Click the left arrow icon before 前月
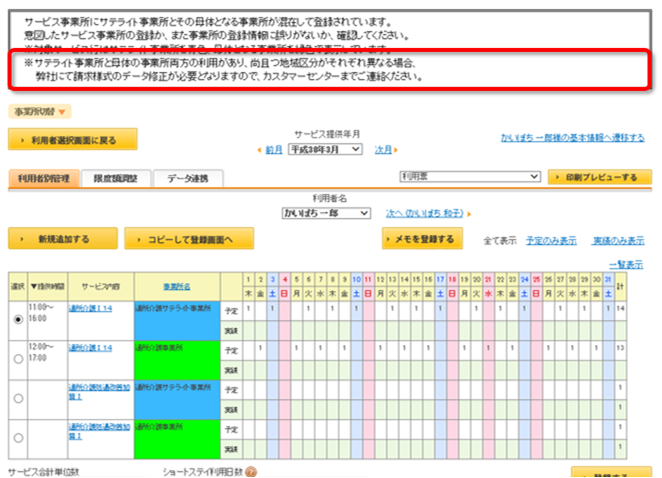Screen dimensions: 662x478 click(x=259, y=150)
